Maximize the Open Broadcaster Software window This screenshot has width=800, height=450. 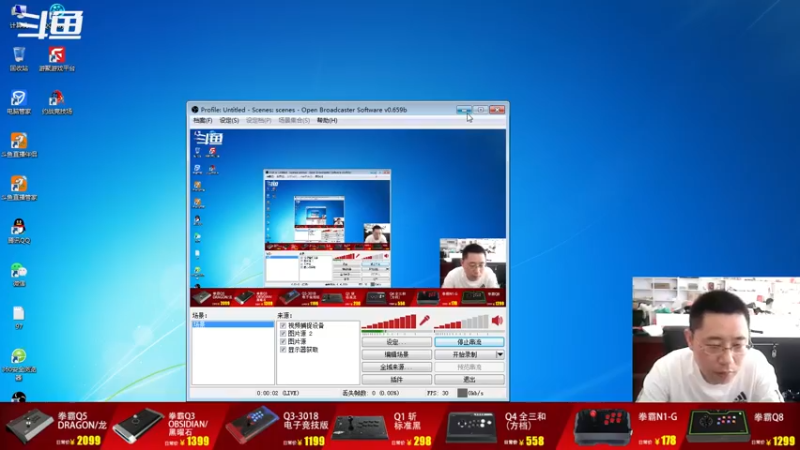480,110
